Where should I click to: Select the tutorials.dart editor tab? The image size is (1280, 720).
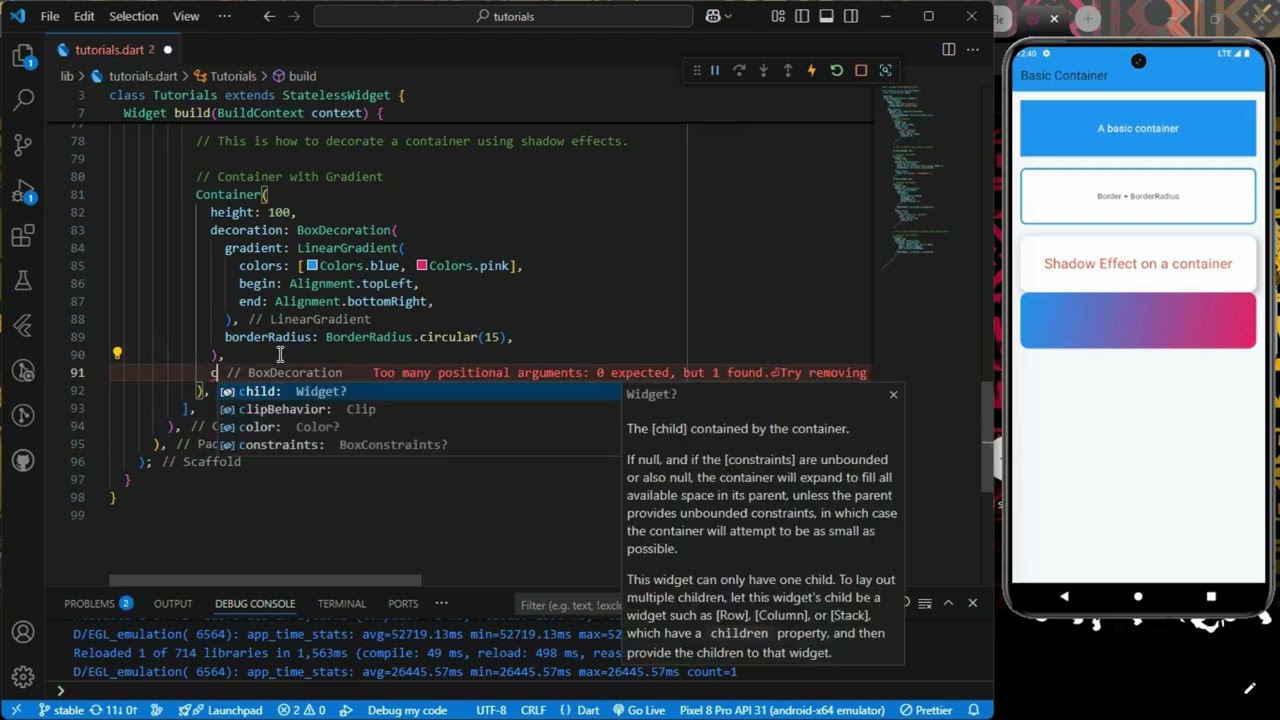tap(114, 50)
